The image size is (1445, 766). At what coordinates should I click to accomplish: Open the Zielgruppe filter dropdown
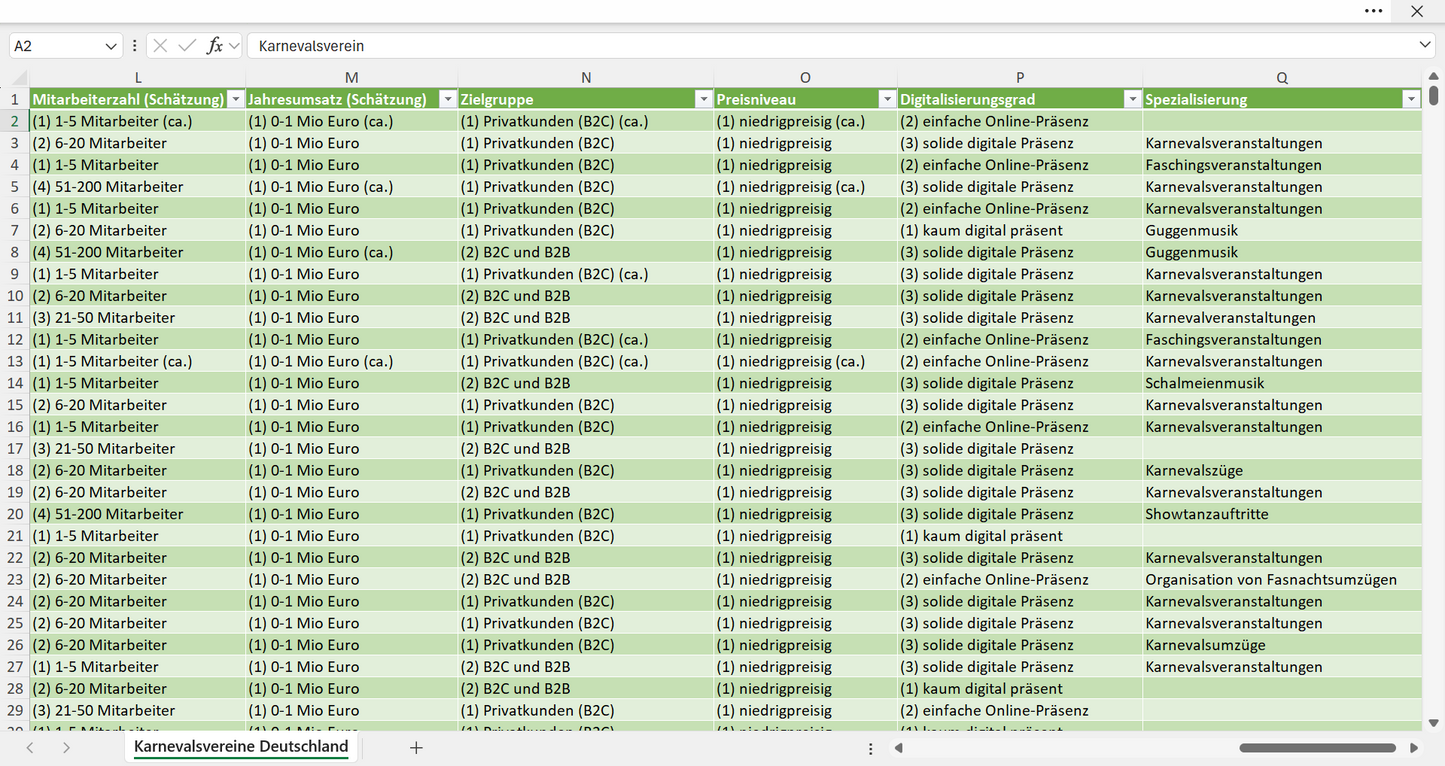coord(704,99)
